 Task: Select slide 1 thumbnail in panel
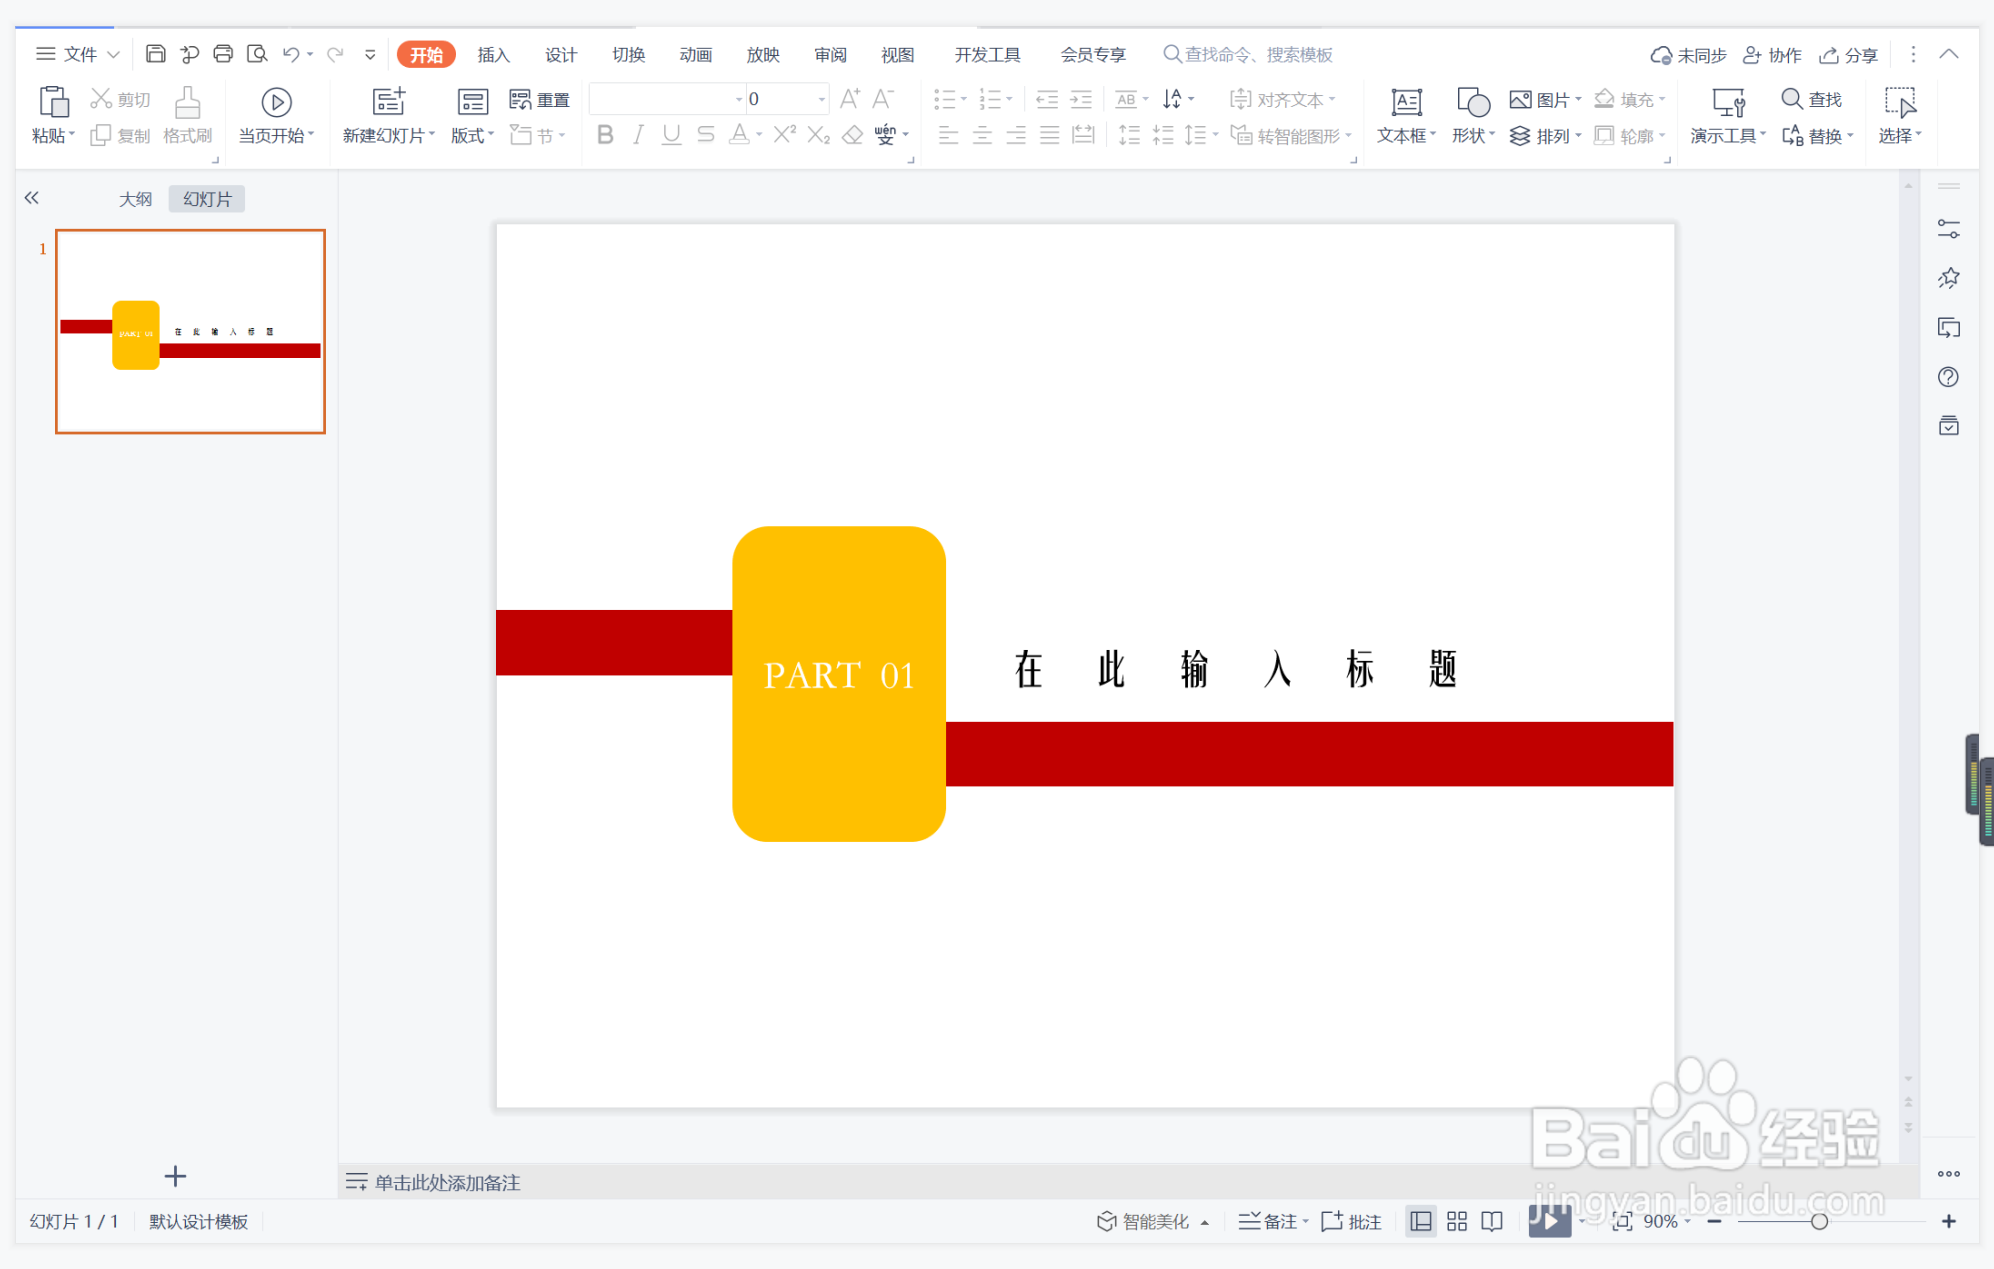coord(190,332)
